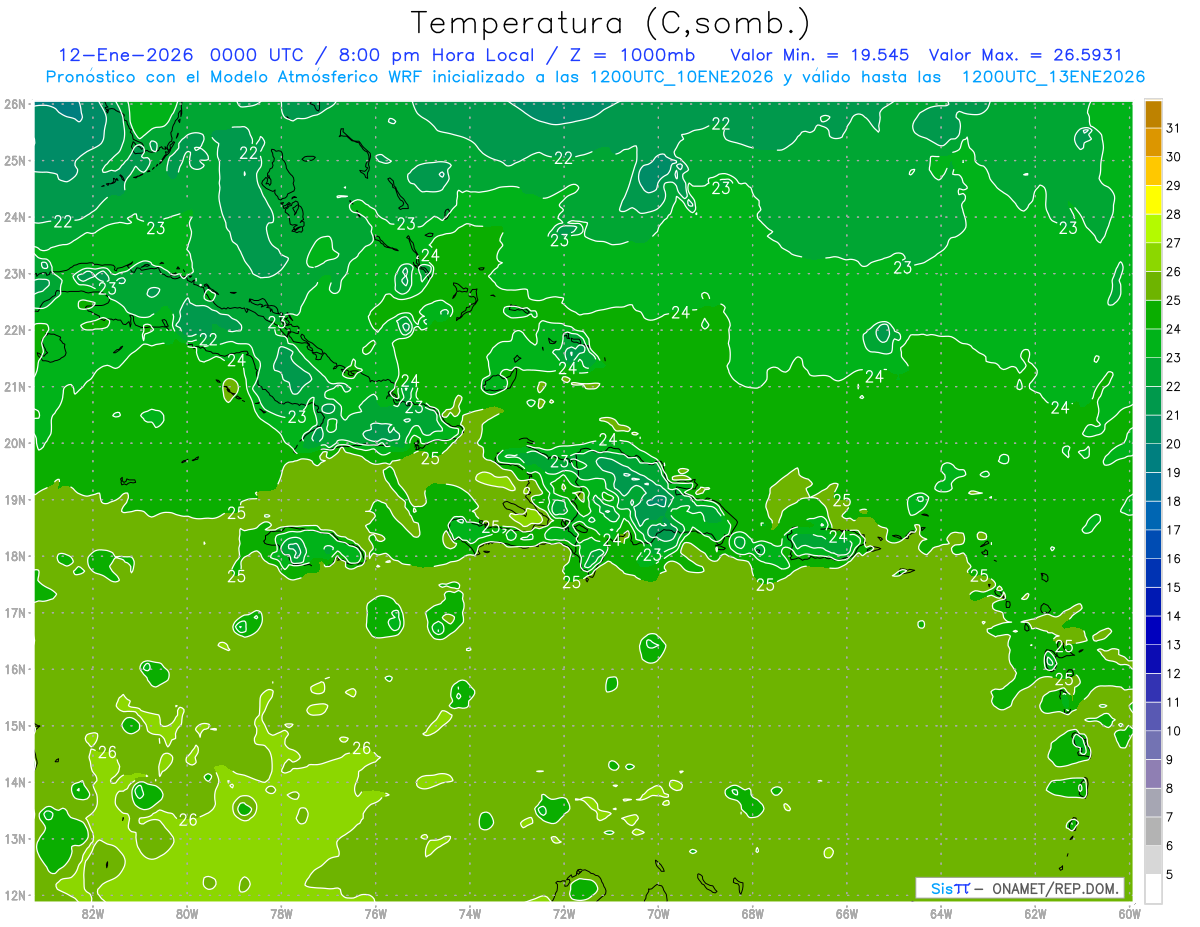Click the "14N" latitude axis label
The width and height of the screenshot is (1200, 927).
(x=14, y=782)
